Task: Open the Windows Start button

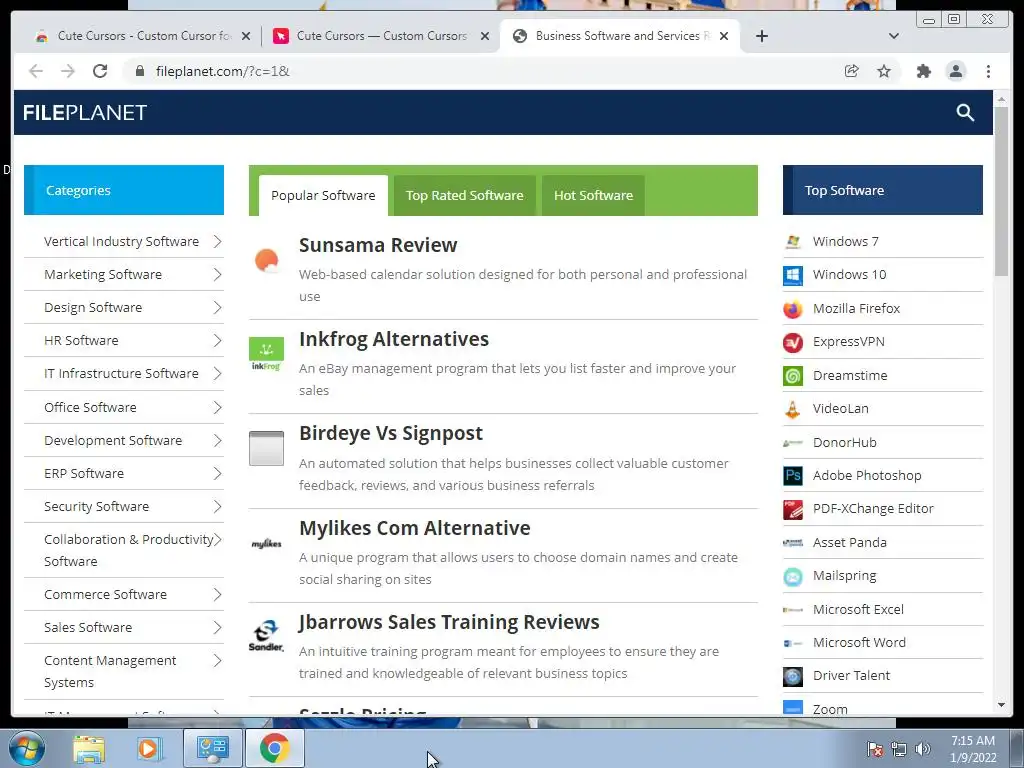Action: [x=25, y=748]
